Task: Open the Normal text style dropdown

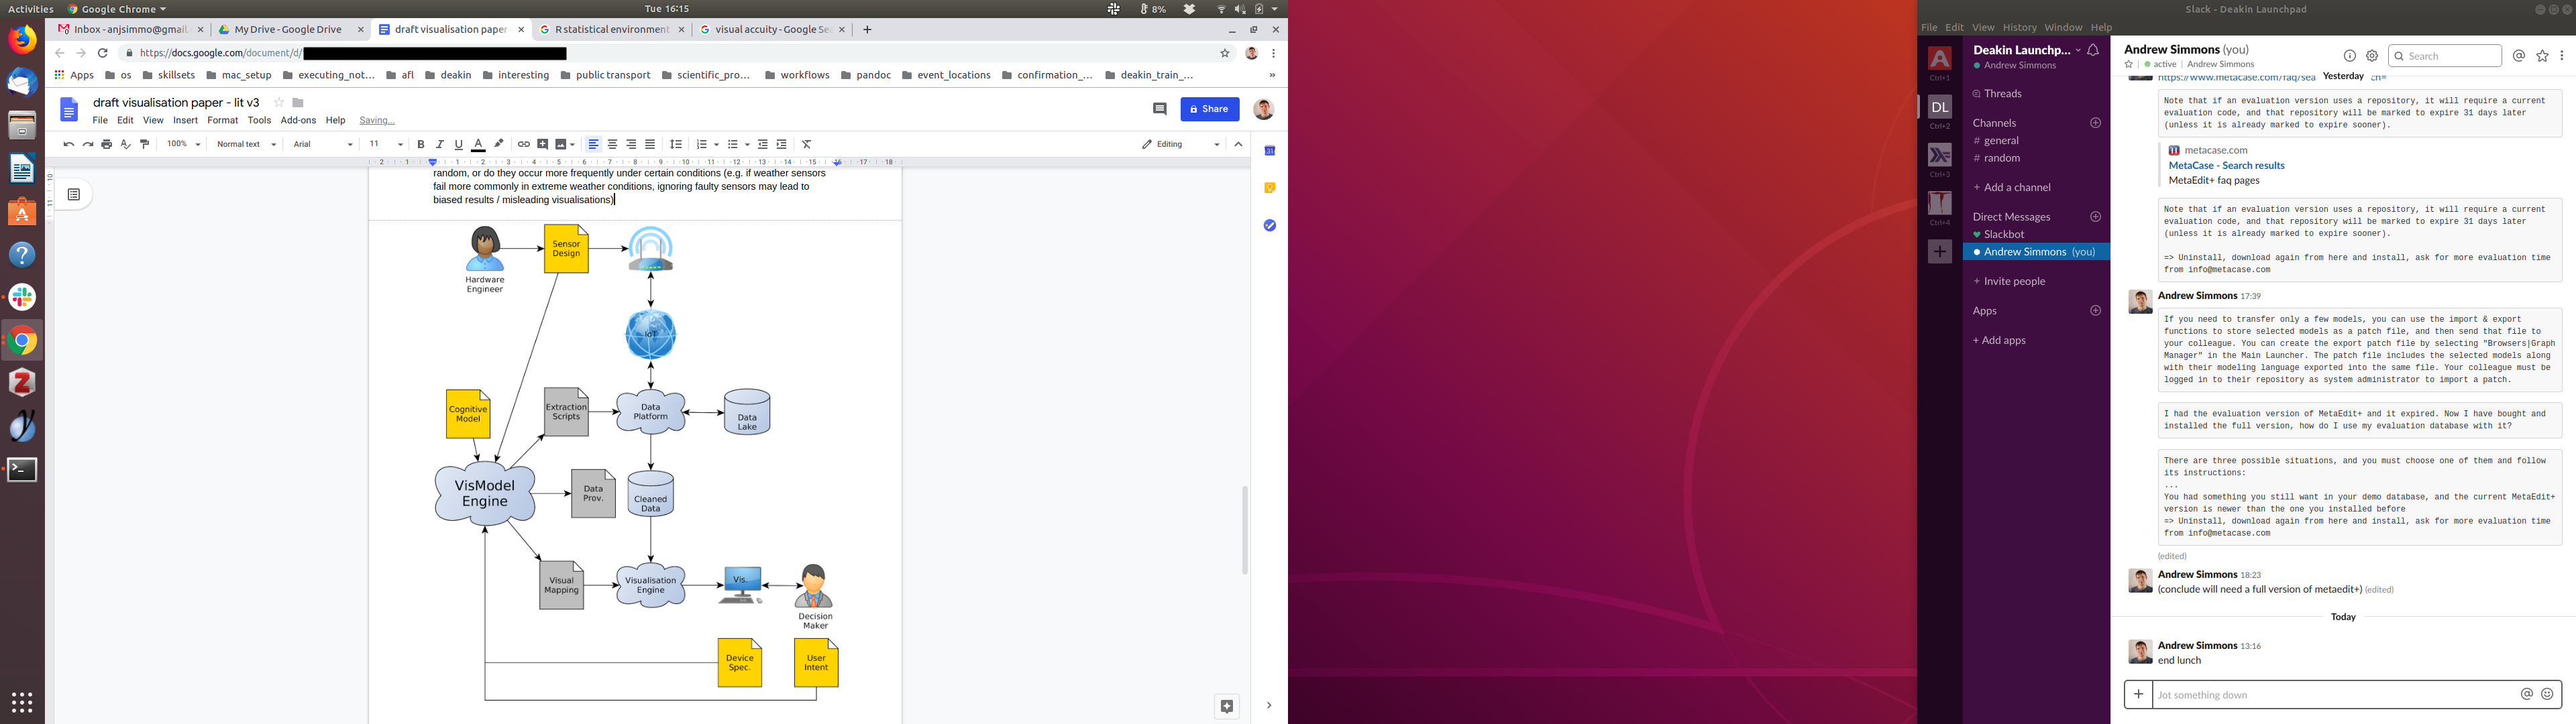Action: [246, 145]
